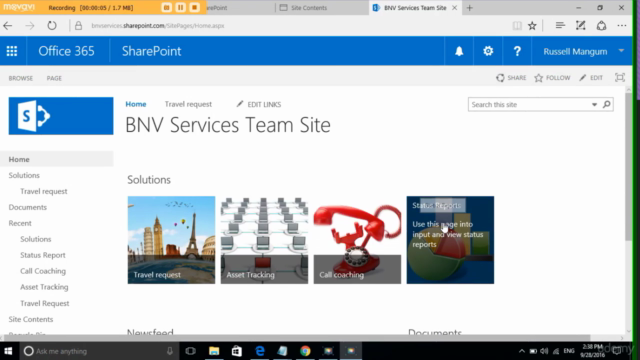640x360 pixels.
Task: Open a new browser tab
Action: click(x=469, y=8)
